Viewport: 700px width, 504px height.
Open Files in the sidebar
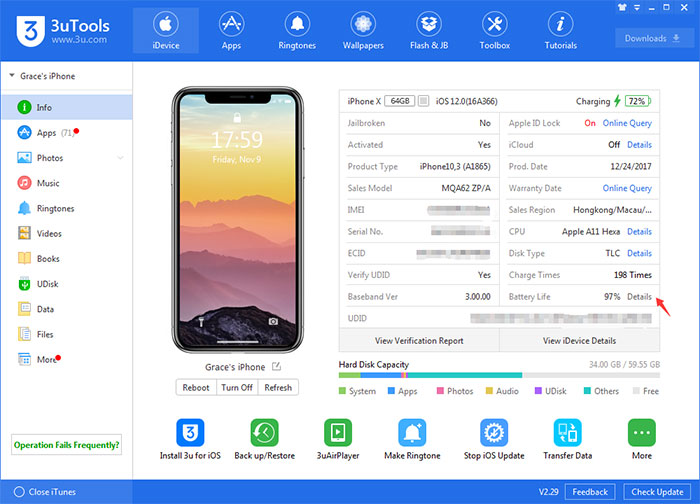coord(67,334)
